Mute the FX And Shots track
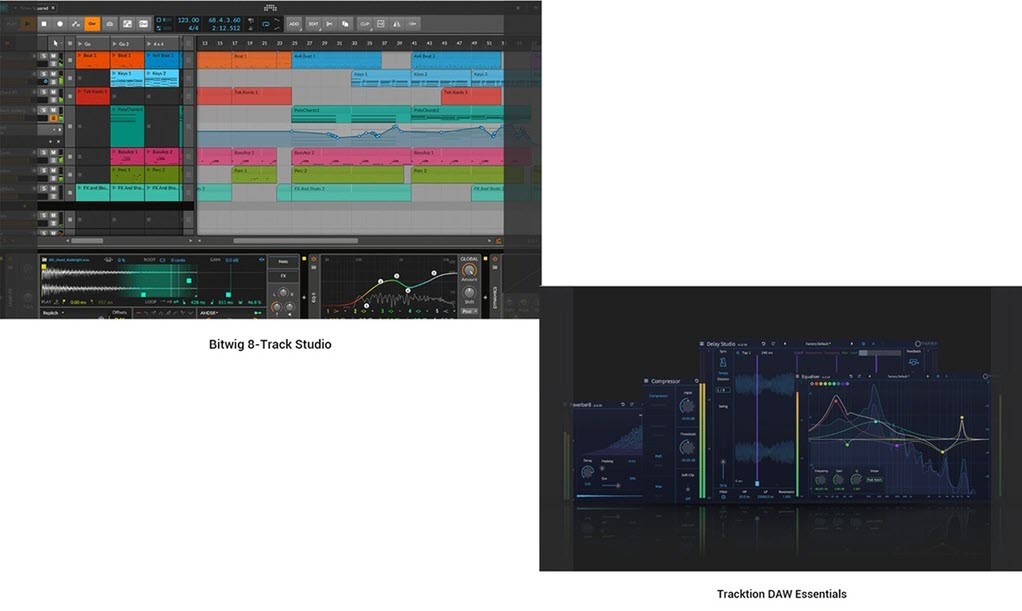 click(53, 188)
